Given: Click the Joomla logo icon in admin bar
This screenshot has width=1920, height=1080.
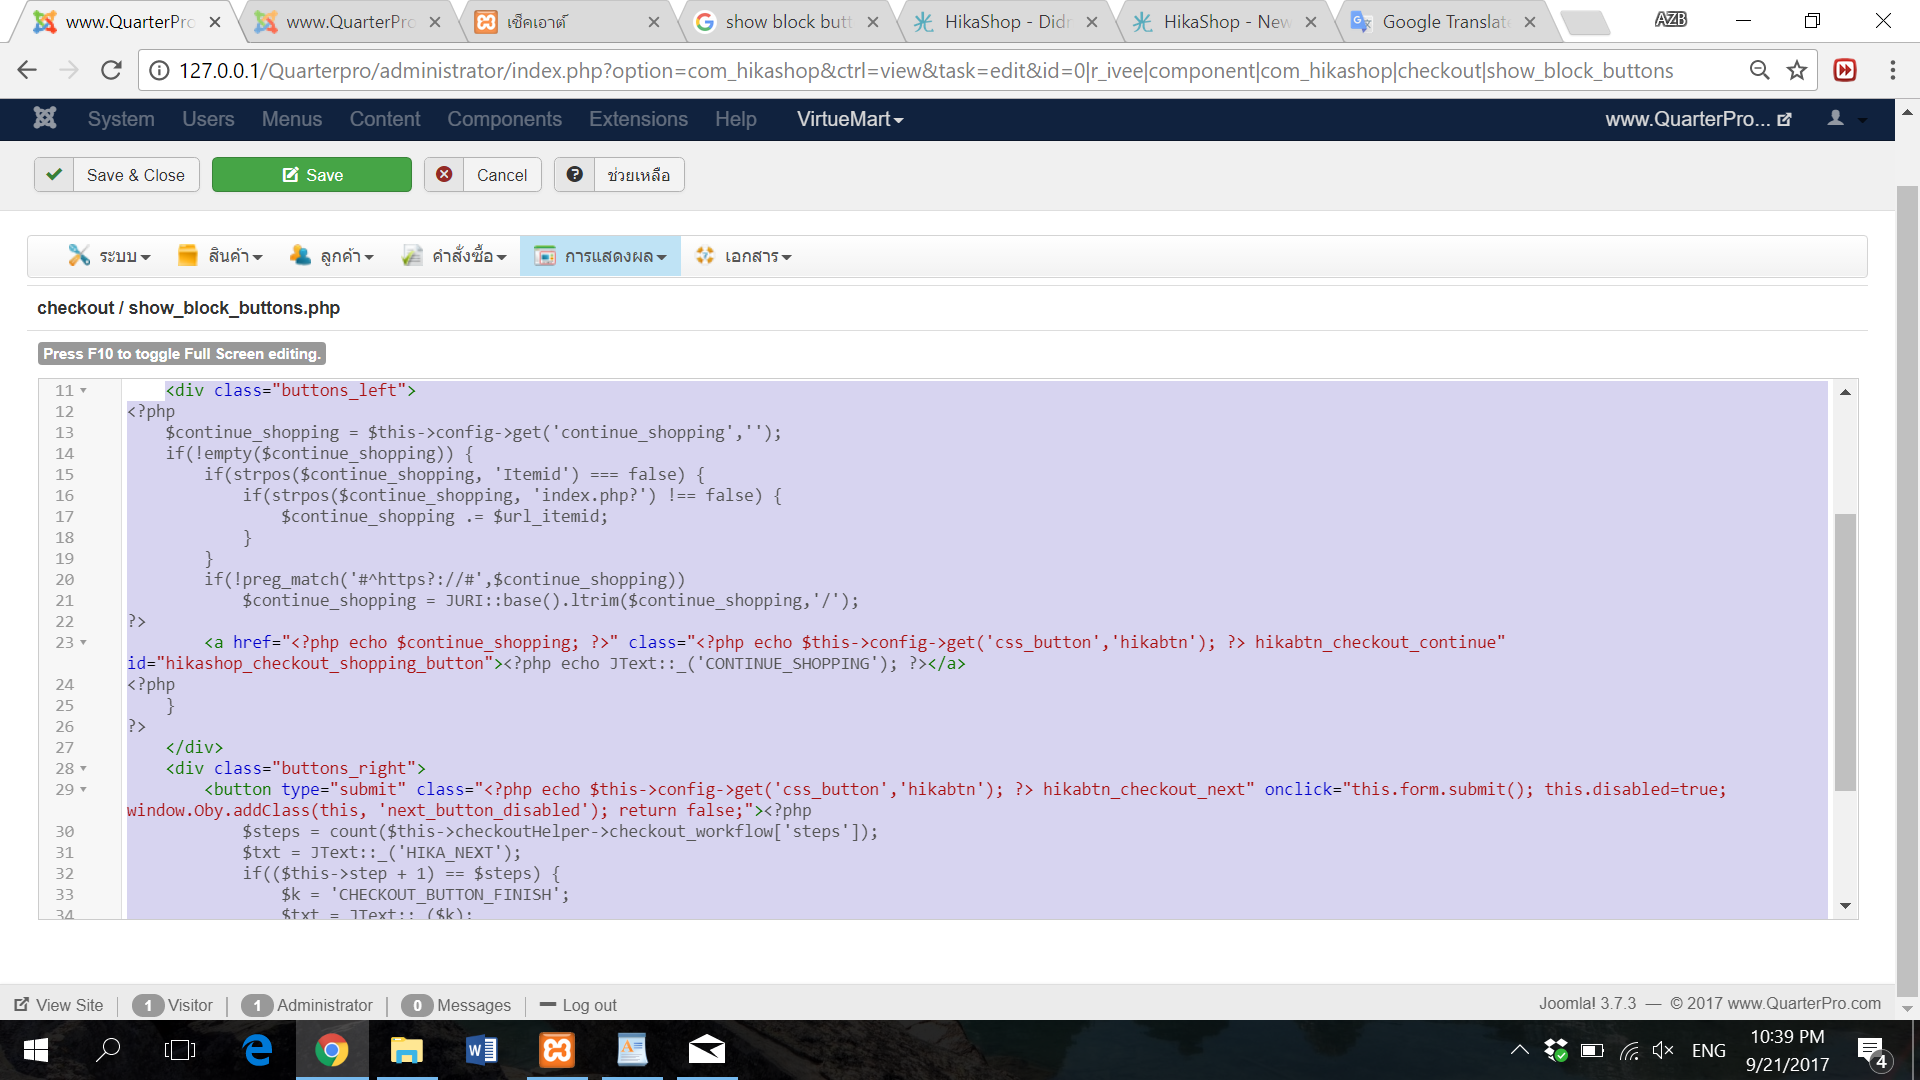Looking at the screenshot, I should tap(45, 119).
